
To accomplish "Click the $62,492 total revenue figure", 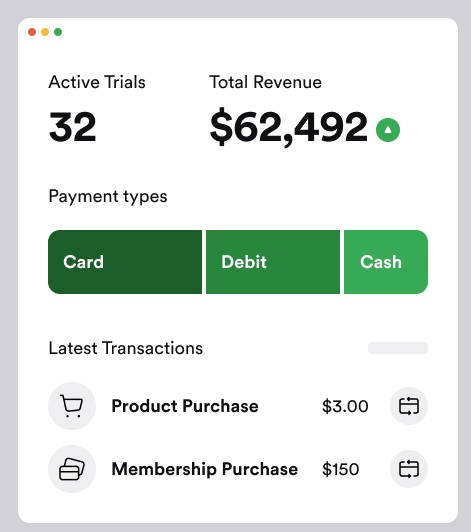I will click(288, 128).
